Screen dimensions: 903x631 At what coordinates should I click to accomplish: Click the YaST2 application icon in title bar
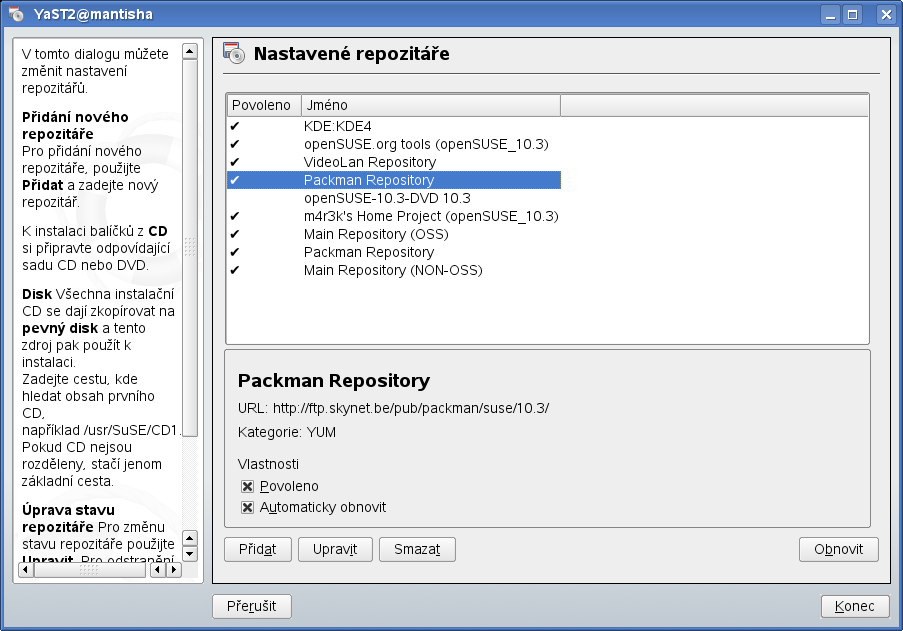pos(16,14)
